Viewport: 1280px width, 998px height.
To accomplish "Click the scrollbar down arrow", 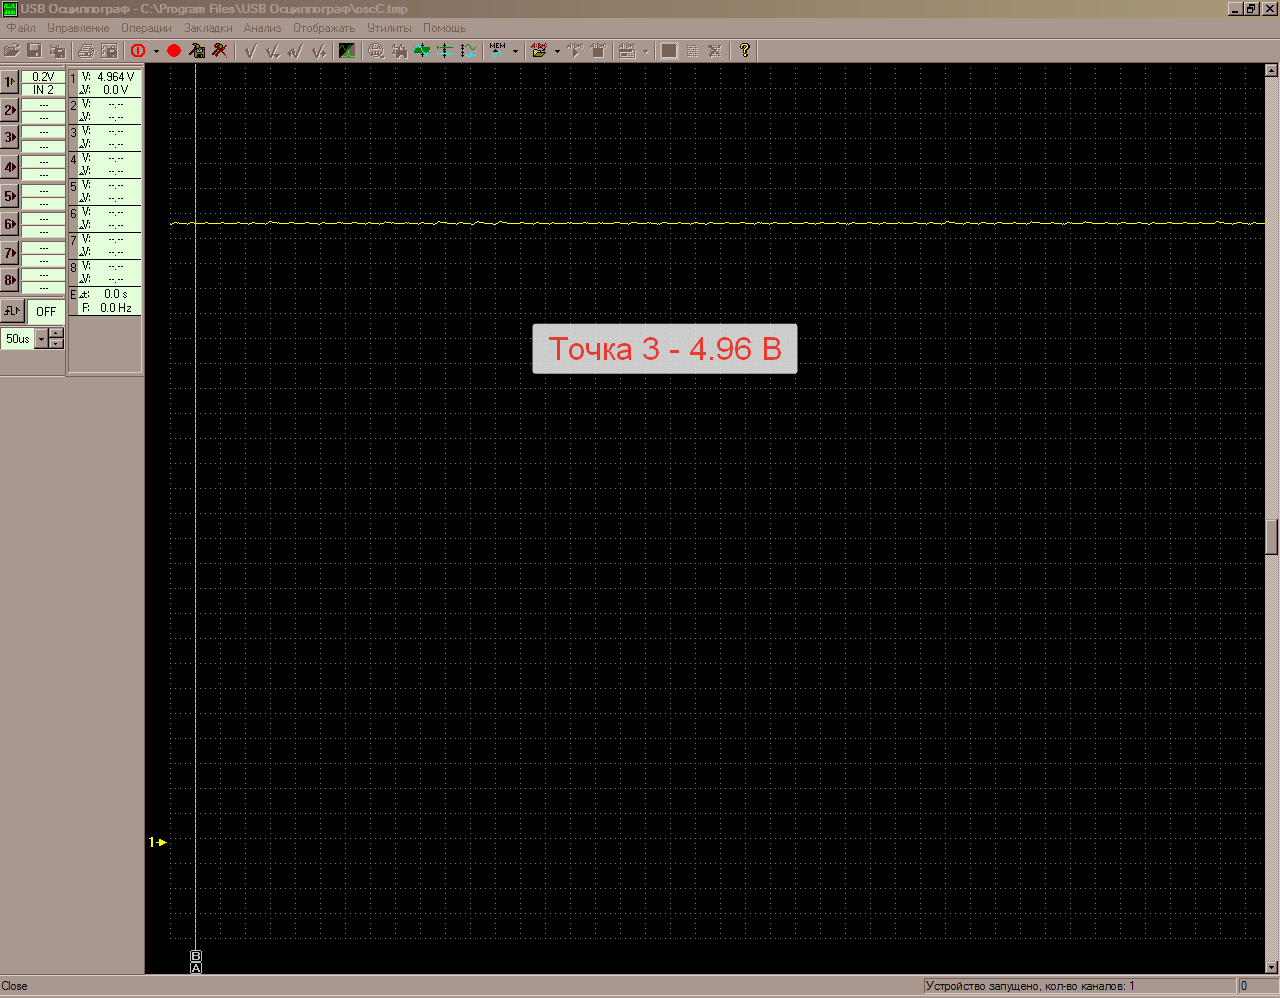I will pyautogui.click(x=1271, y=967).
